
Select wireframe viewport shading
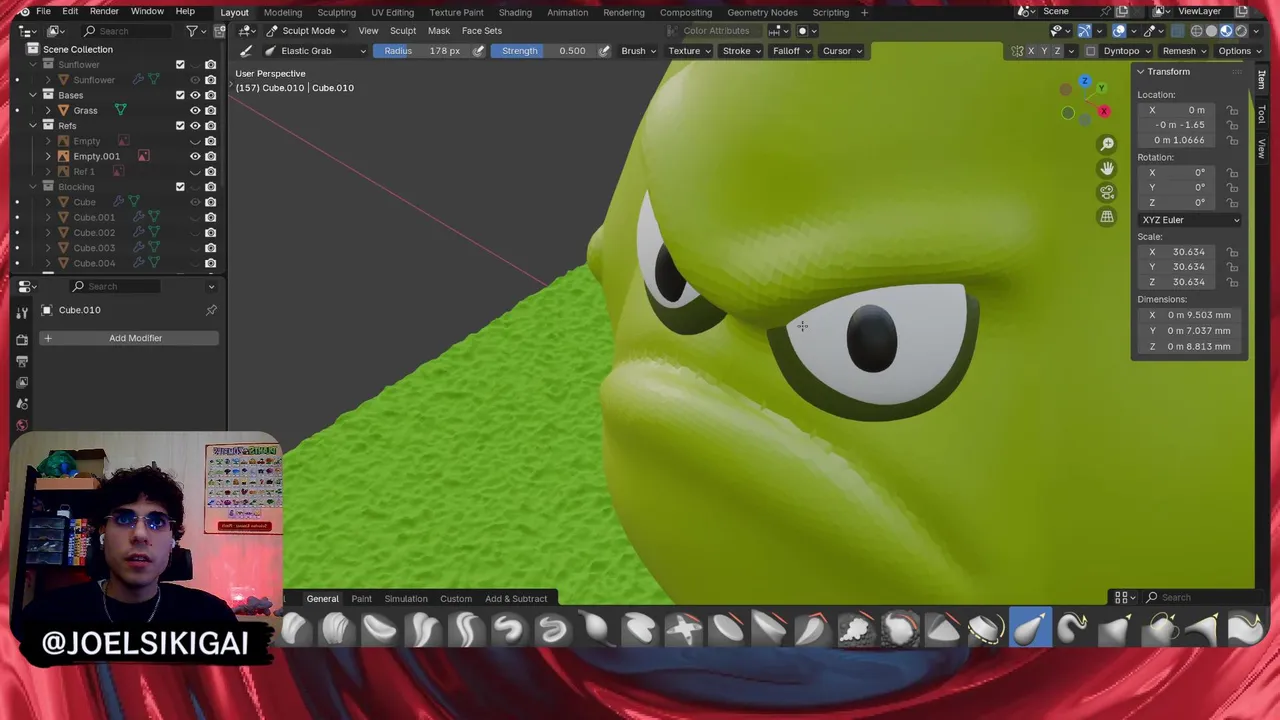click(x=1196, y=31)
